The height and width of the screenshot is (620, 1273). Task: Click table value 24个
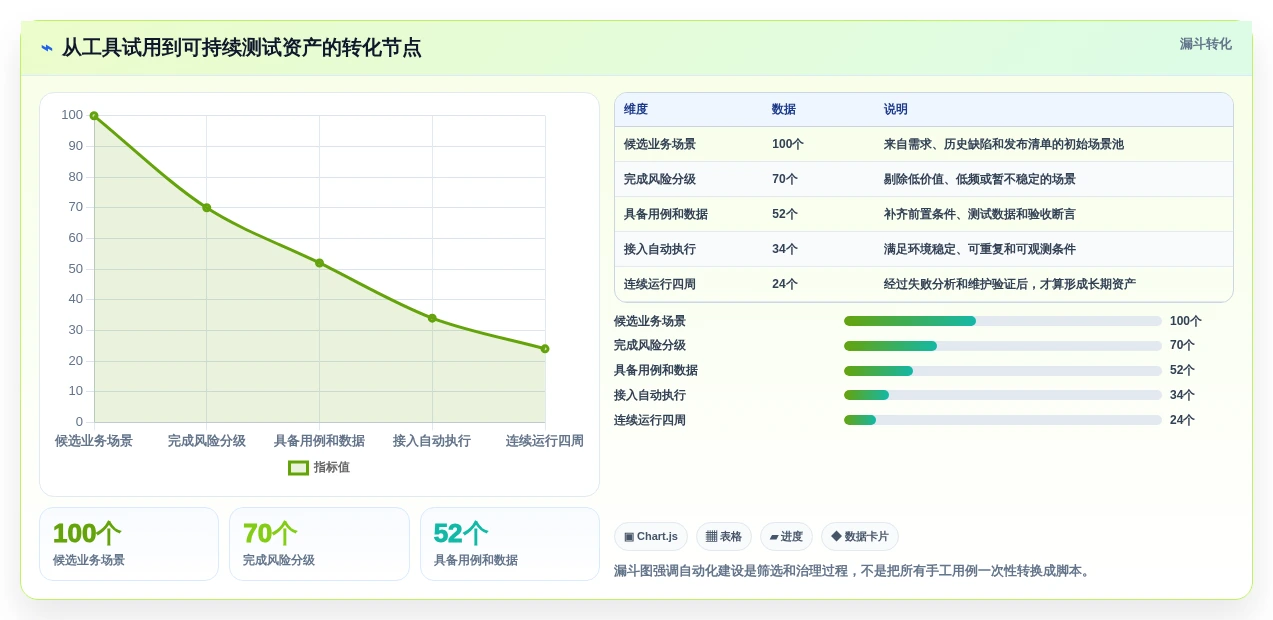pyautogui.click(x=785, y=284)
